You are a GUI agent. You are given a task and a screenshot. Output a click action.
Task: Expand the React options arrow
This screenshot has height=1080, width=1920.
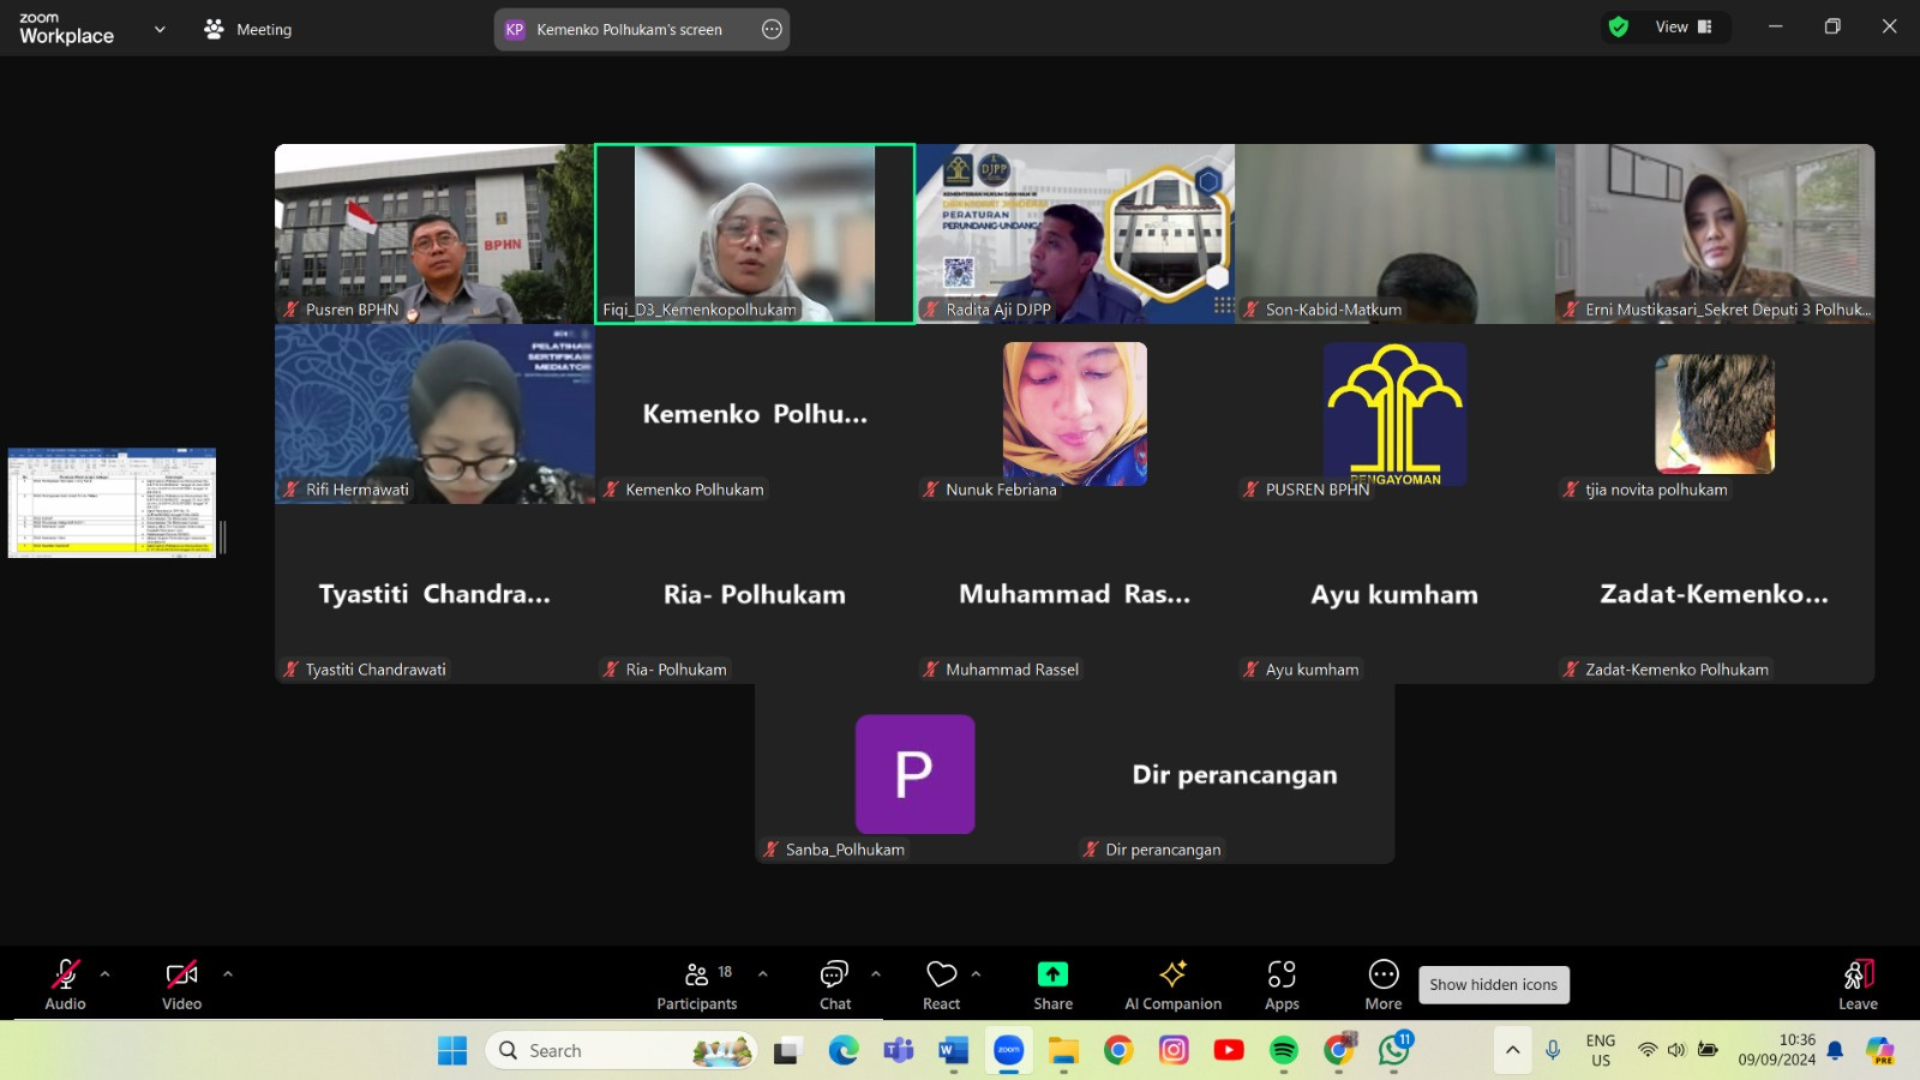coord(976,974)
